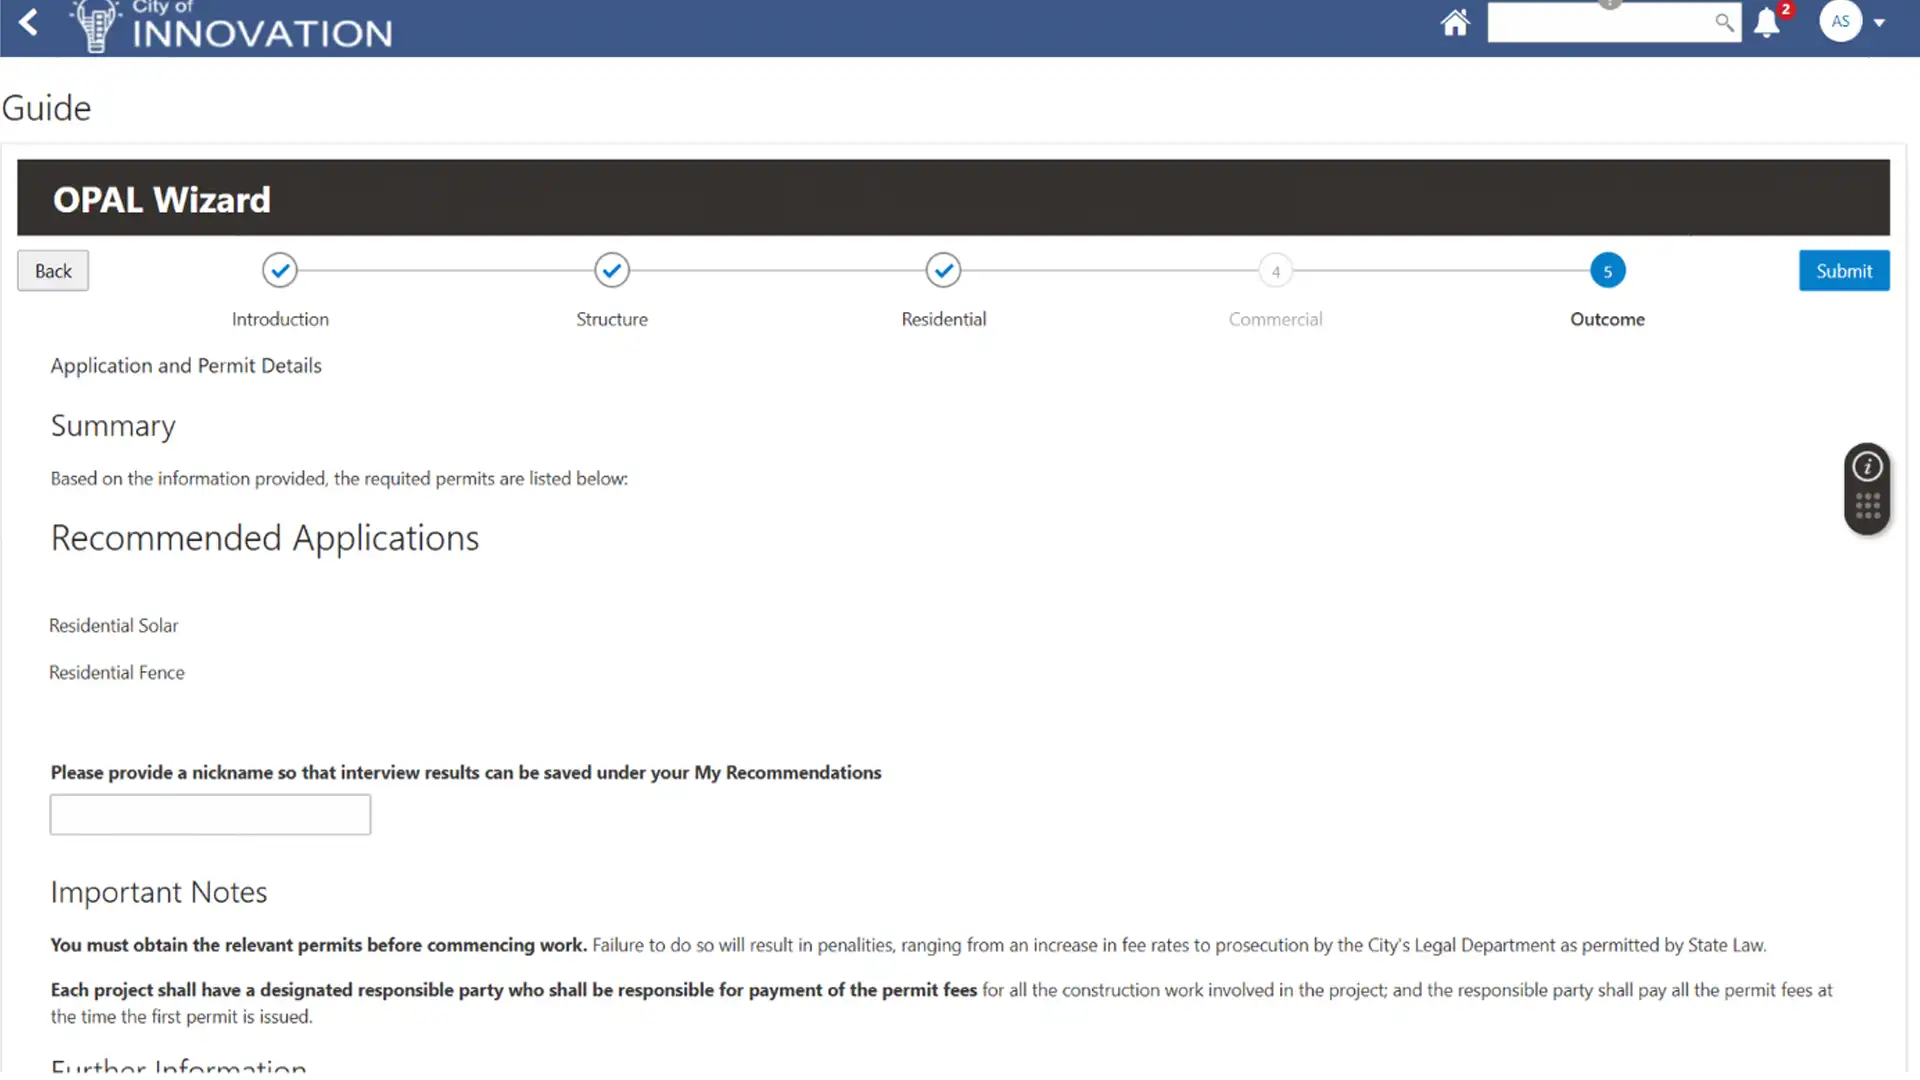Click the AS user avatar

click(x=1840, y=21)
